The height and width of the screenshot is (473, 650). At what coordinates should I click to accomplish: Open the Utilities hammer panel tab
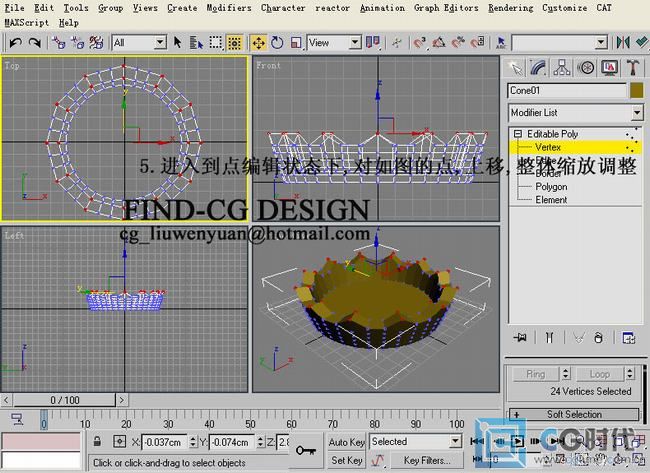click(633, 68)
